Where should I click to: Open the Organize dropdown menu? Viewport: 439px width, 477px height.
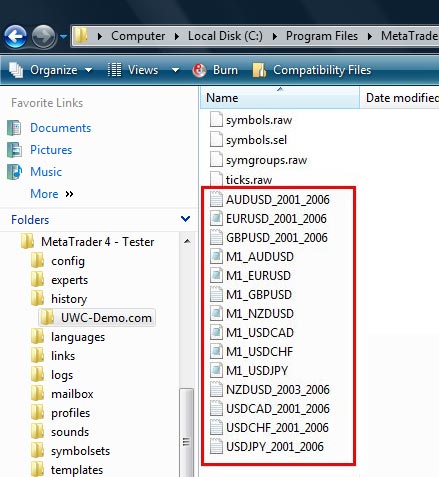[51, 70]
